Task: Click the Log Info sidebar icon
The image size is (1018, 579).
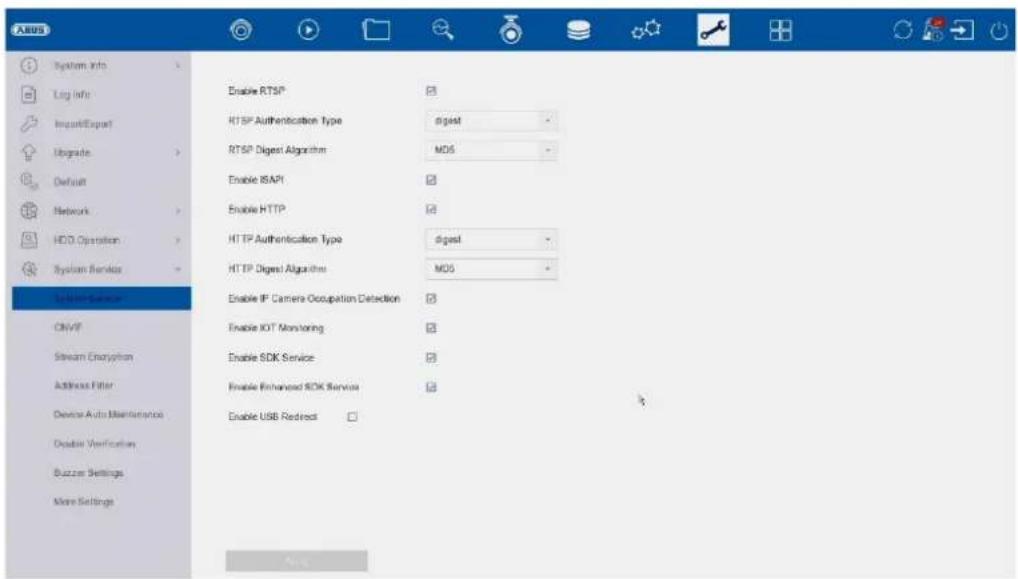Action: (x=29, y=95)
